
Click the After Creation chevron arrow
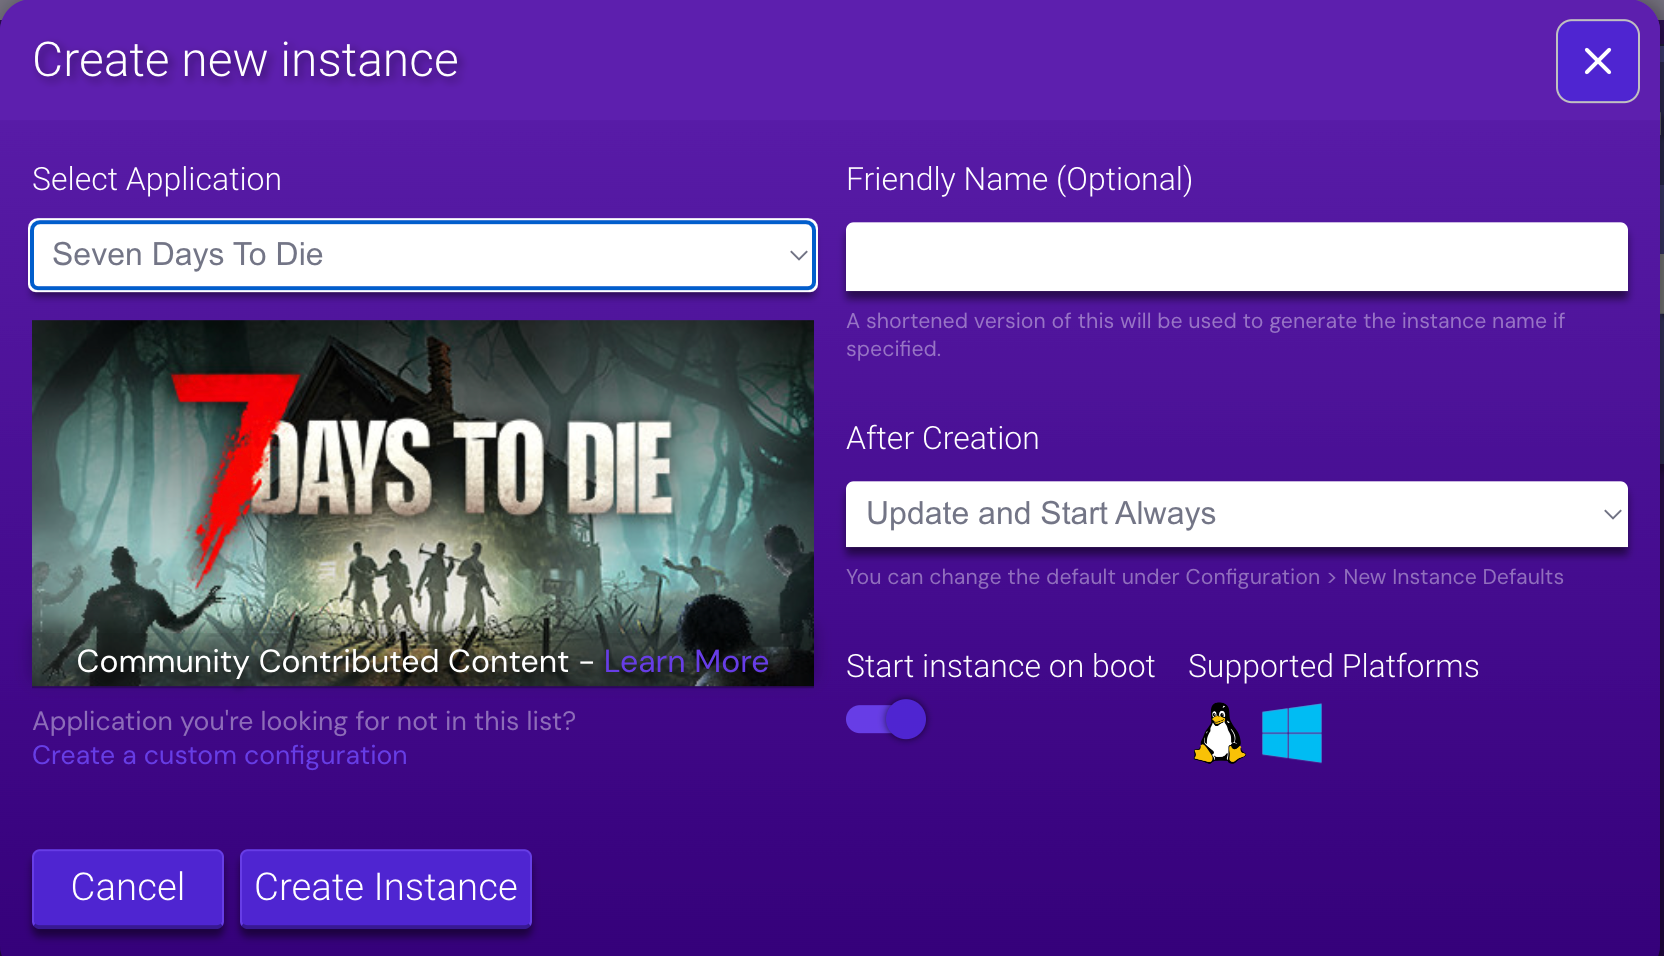(1612, 514)
